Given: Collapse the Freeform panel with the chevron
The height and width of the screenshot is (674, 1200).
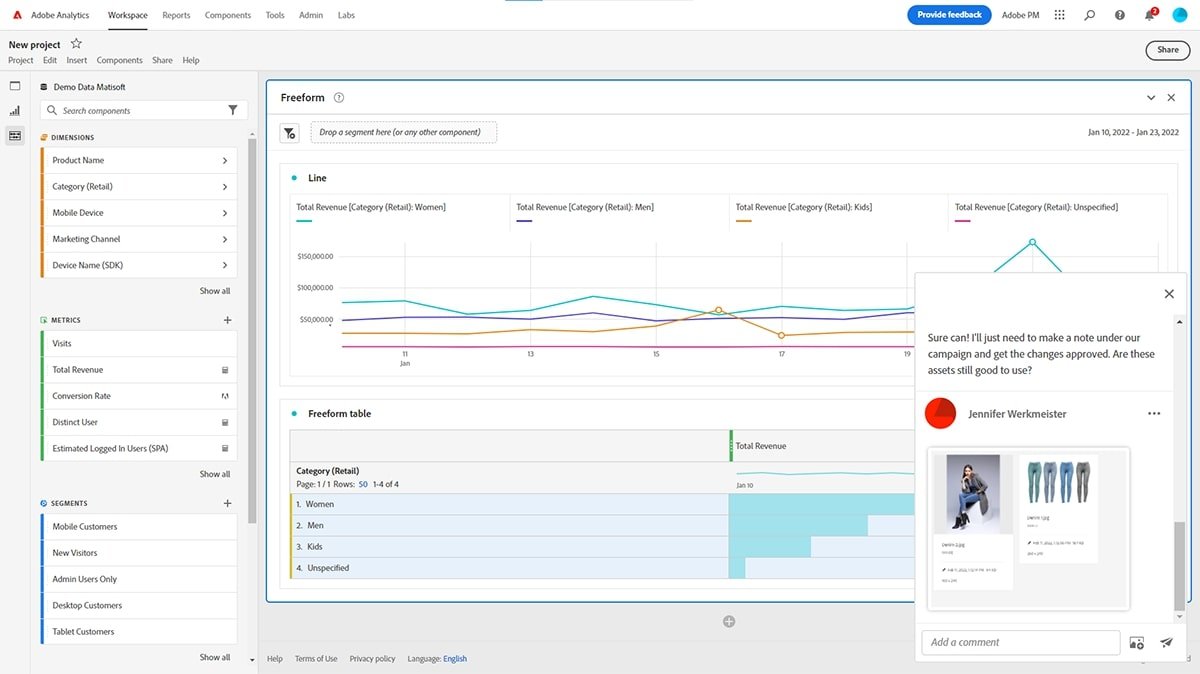Looking at the screenshot, I should coord(1151,98).
